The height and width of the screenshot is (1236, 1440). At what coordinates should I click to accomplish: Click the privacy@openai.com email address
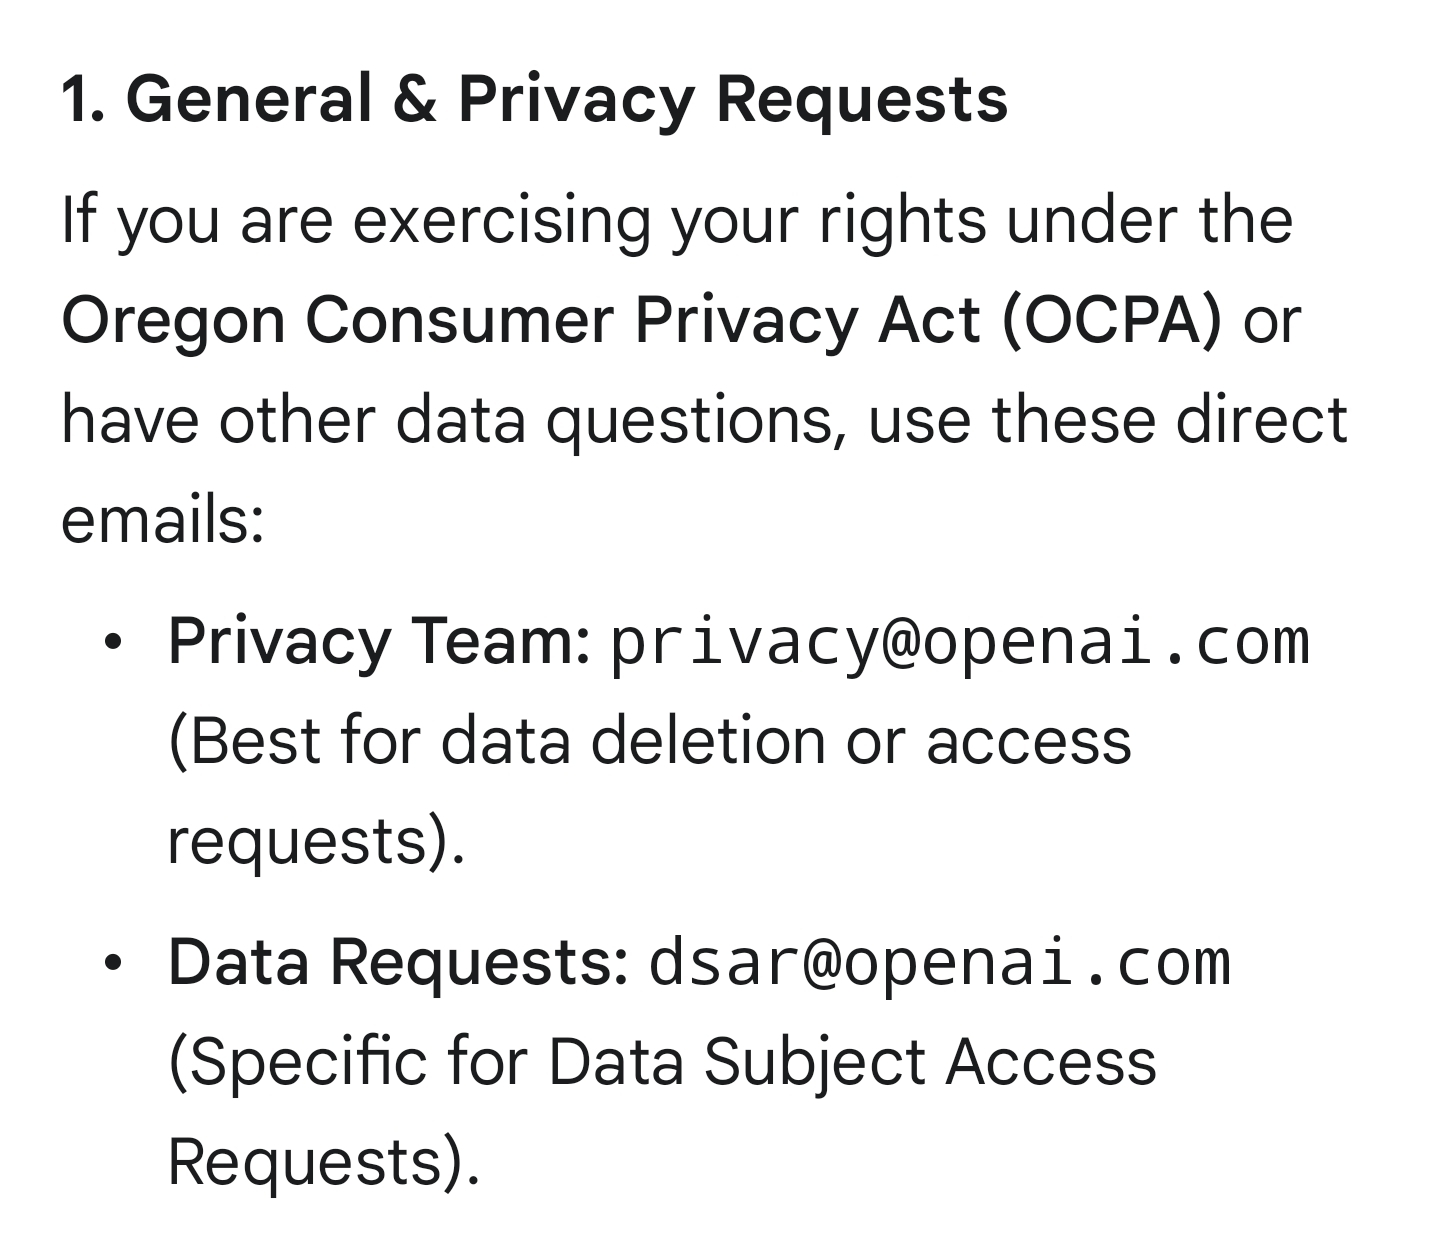[x=958, y=642]
